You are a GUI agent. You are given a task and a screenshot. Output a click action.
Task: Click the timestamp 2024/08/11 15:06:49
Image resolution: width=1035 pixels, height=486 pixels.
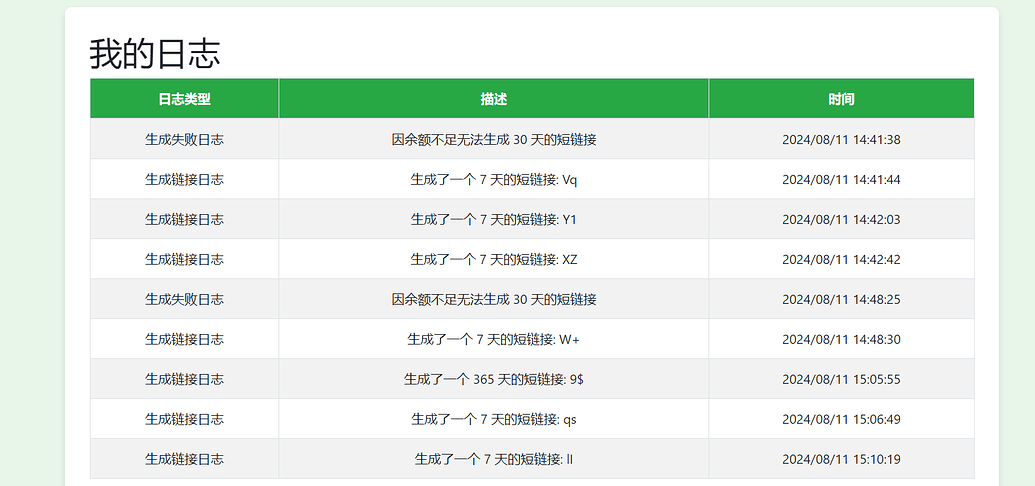(x=842, y=419)
